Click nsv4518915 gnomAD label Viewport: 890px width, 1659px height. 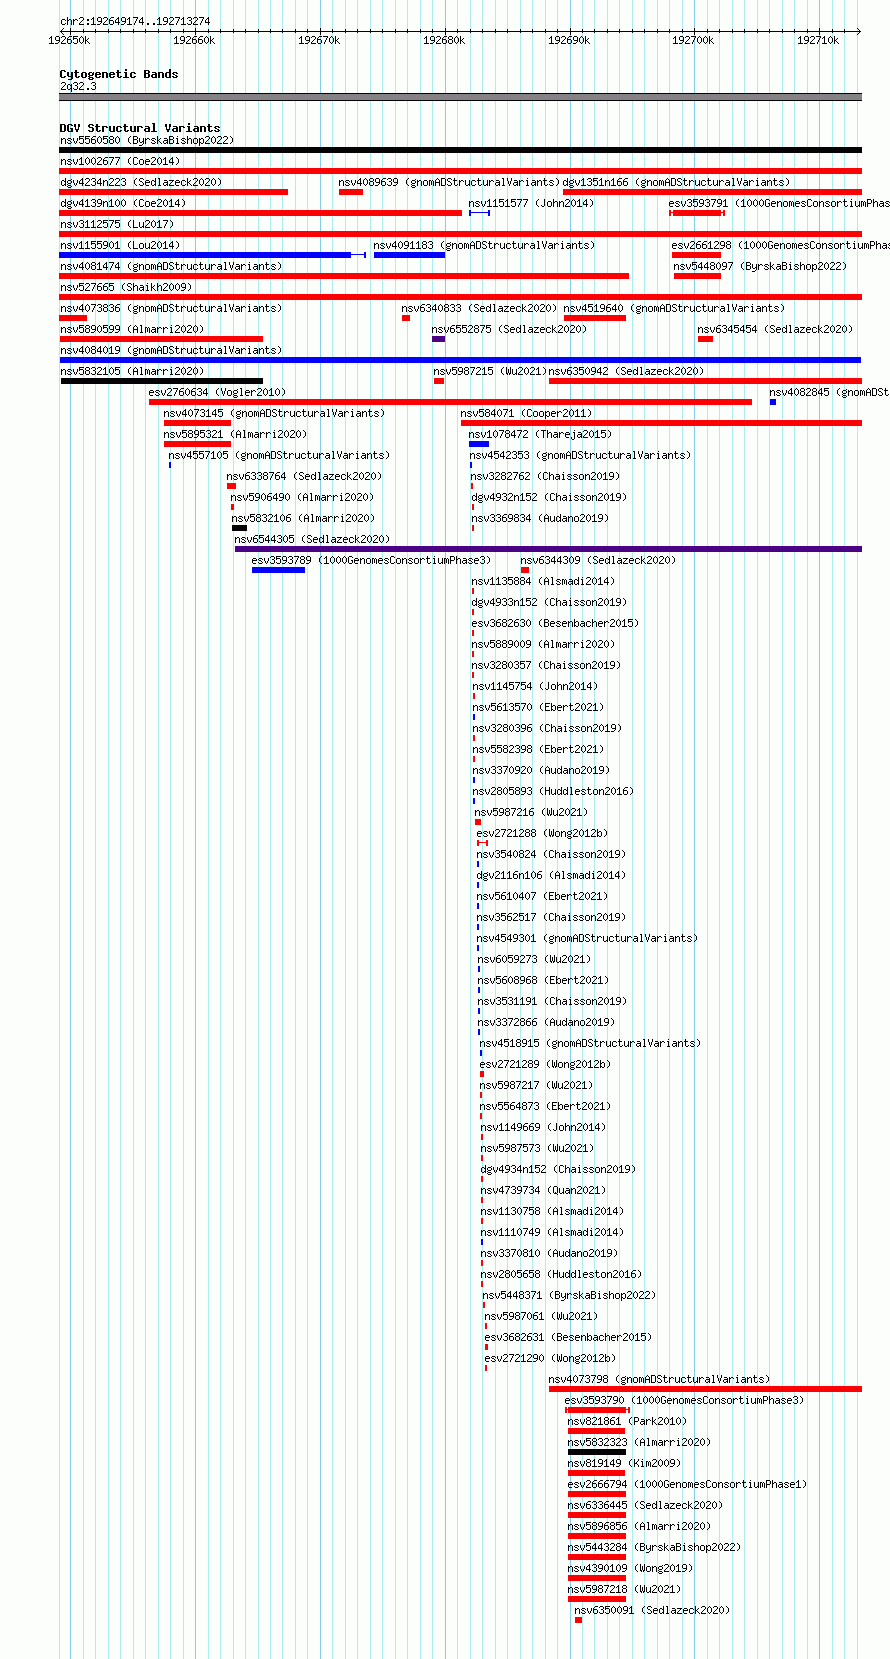point(590,1044)
